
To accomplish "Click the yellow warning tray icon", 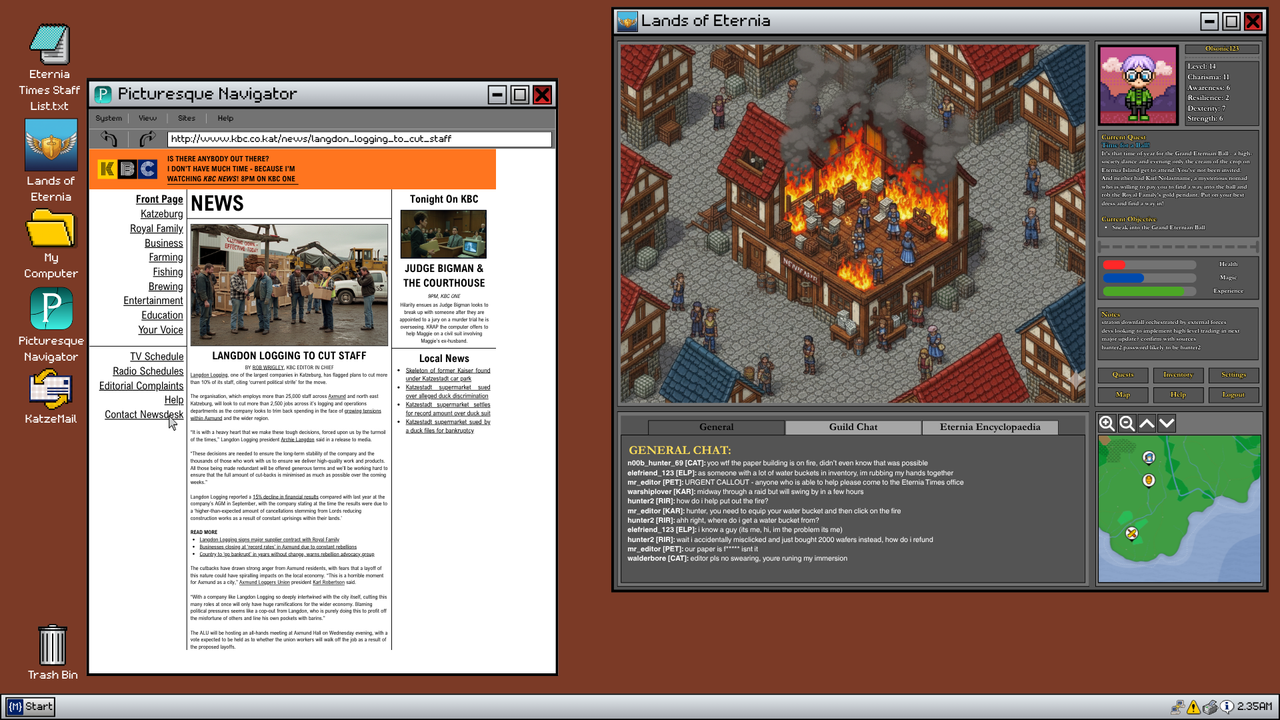I will coord(1194,707).
